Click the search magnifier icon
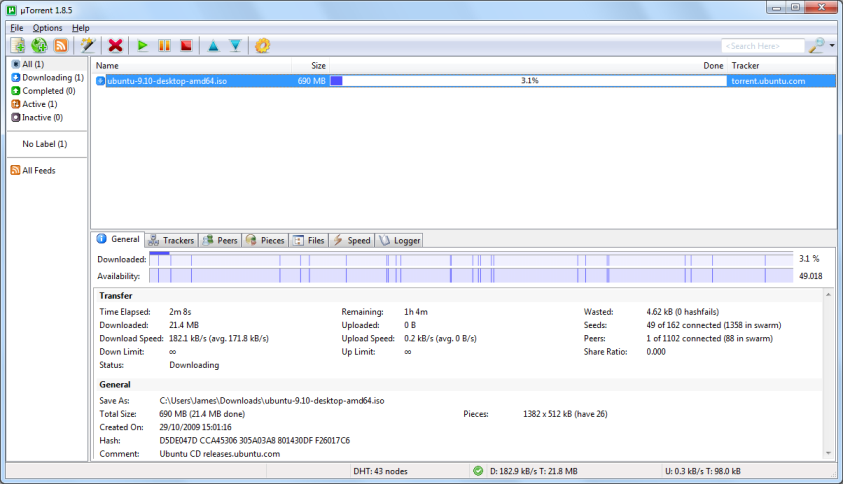843x484 pixels. pos(817,46)
